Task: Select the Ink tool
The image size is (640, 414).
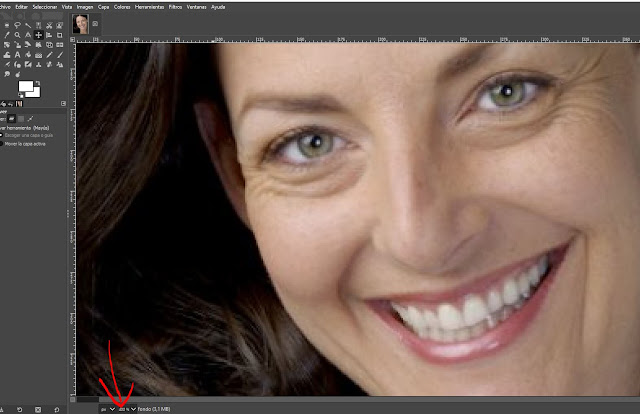Action: (x=18, y=65)
